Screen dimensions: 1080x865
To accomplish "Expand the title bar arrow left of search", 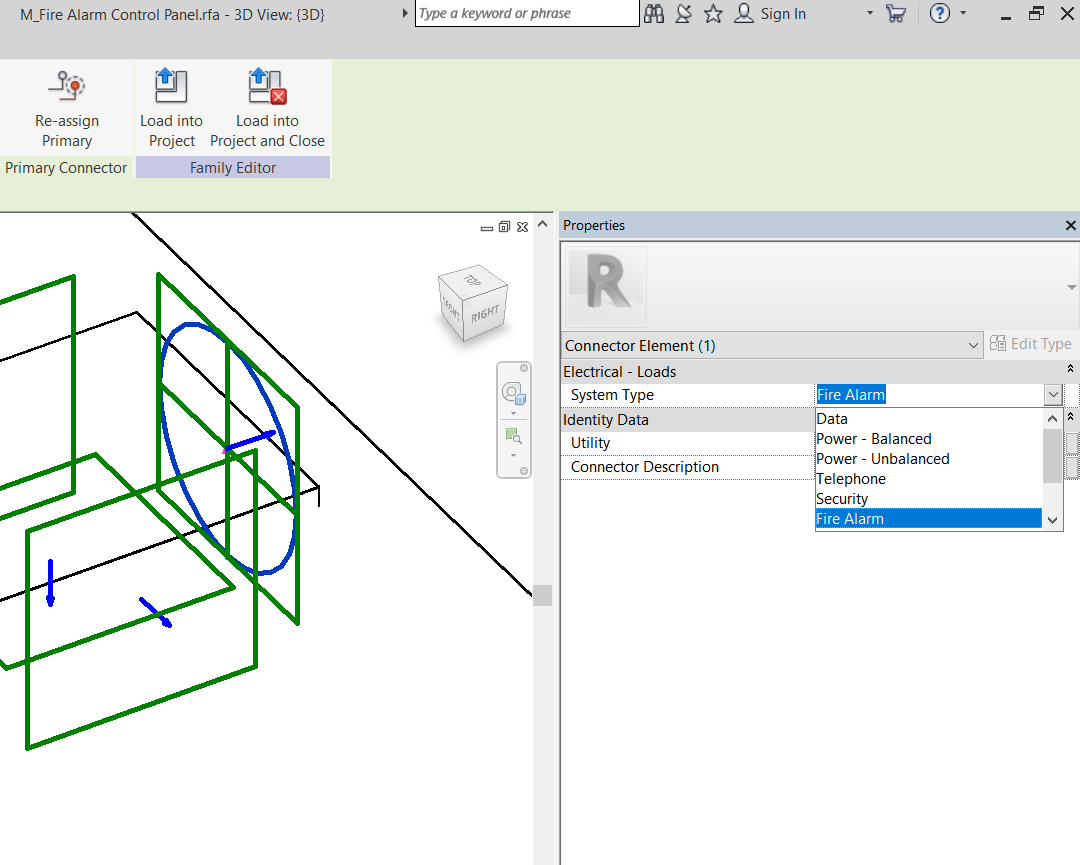I will click(x=405, y=13).
